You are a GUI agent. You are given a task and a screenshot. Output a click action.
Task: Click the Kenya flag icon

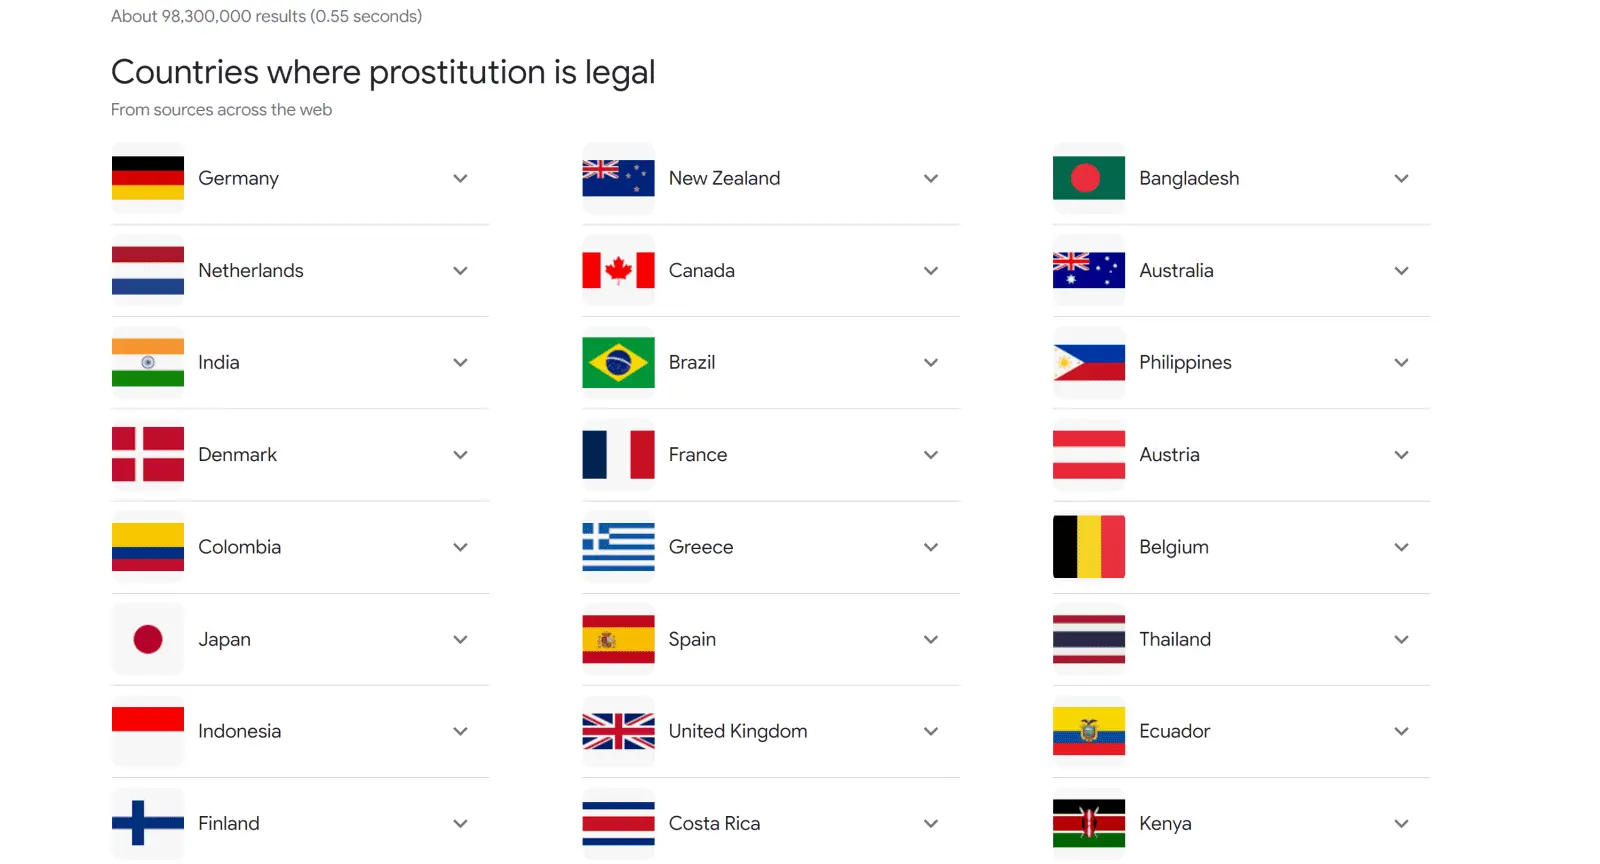pos(1088,823)
